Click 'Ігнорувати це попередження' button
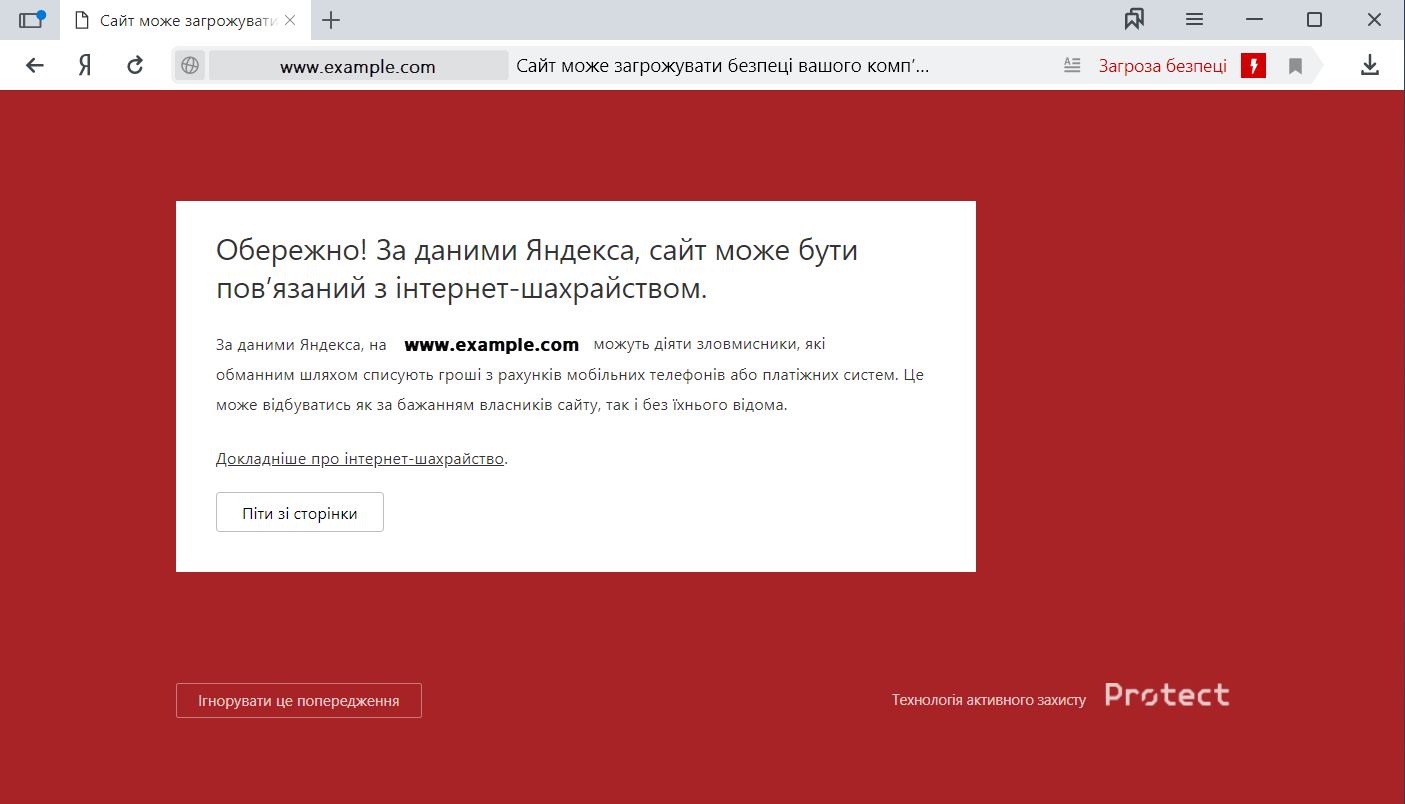This screenshot has height=804, width=1405. [299, 700]
